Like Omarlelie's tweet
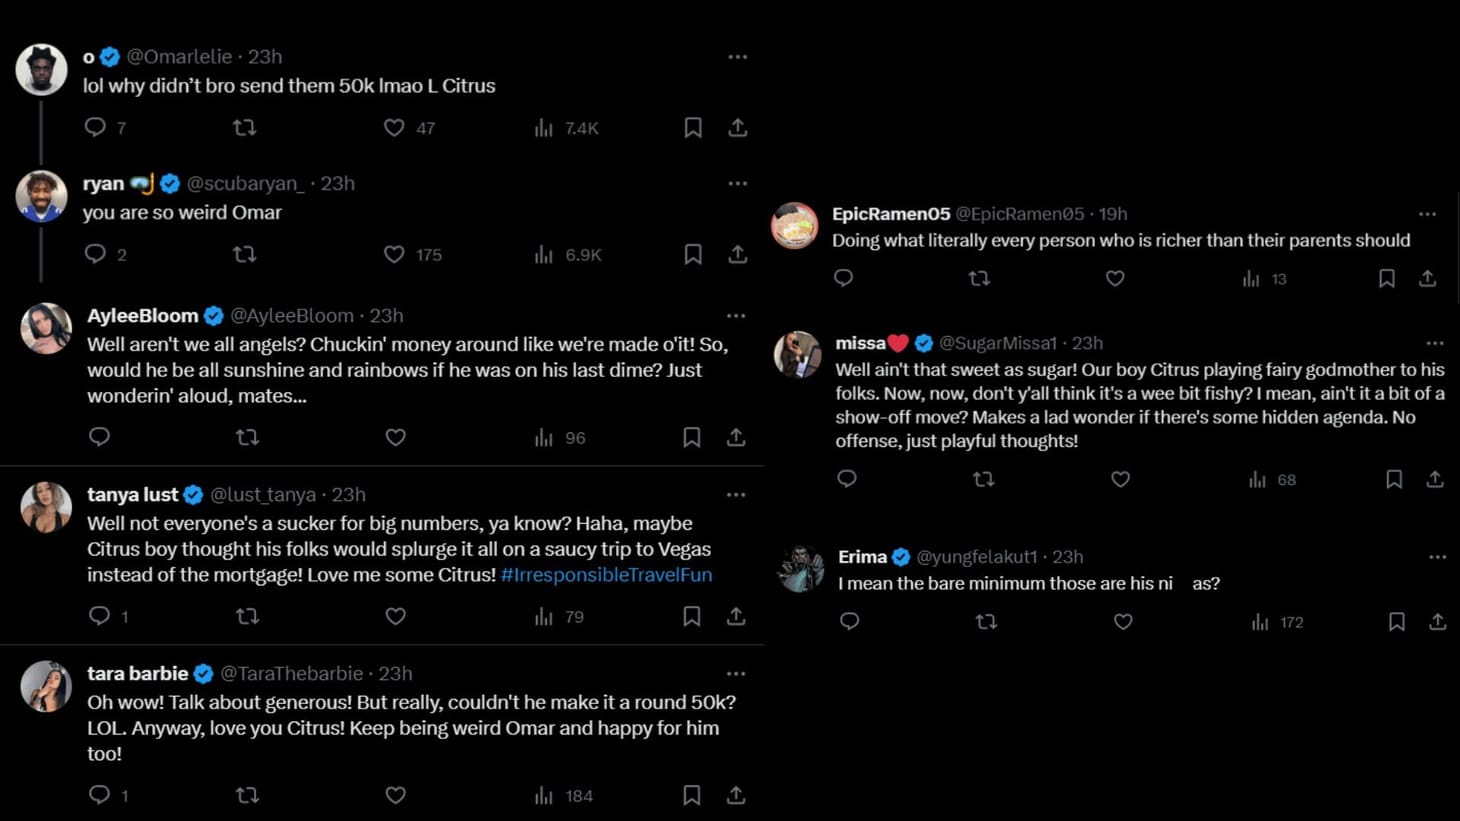This screenshot has width=1460, height=821. coord(393,127)
